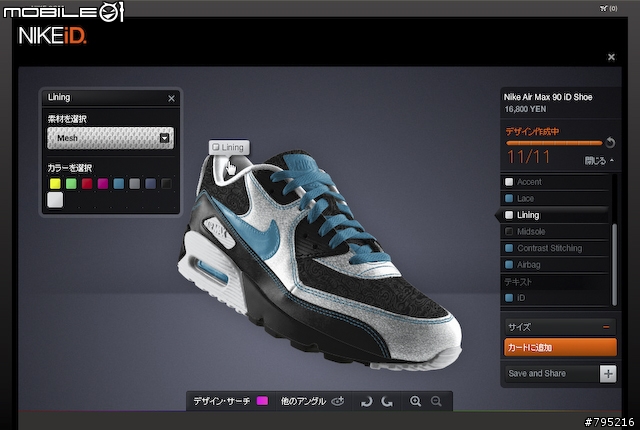
Task: Open デザイン・サーチ design search
Action: point(222,401)
